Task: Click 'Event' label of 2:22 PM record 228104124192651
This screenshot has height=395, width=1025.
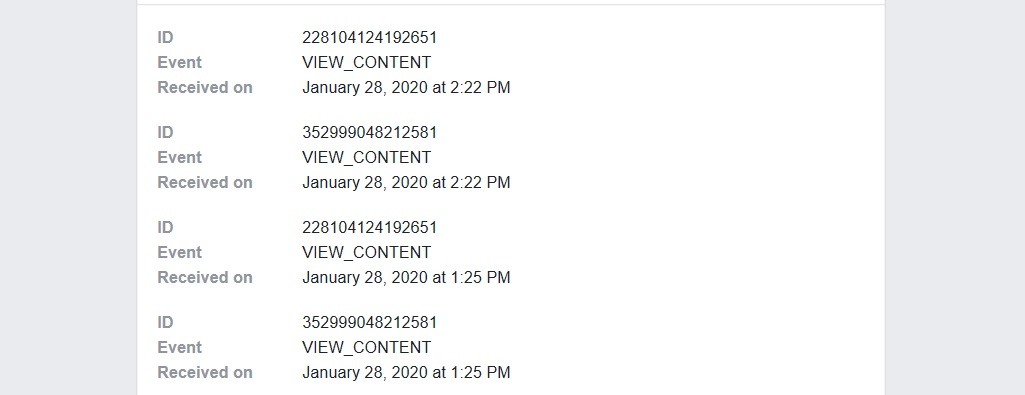Action: 180,63
